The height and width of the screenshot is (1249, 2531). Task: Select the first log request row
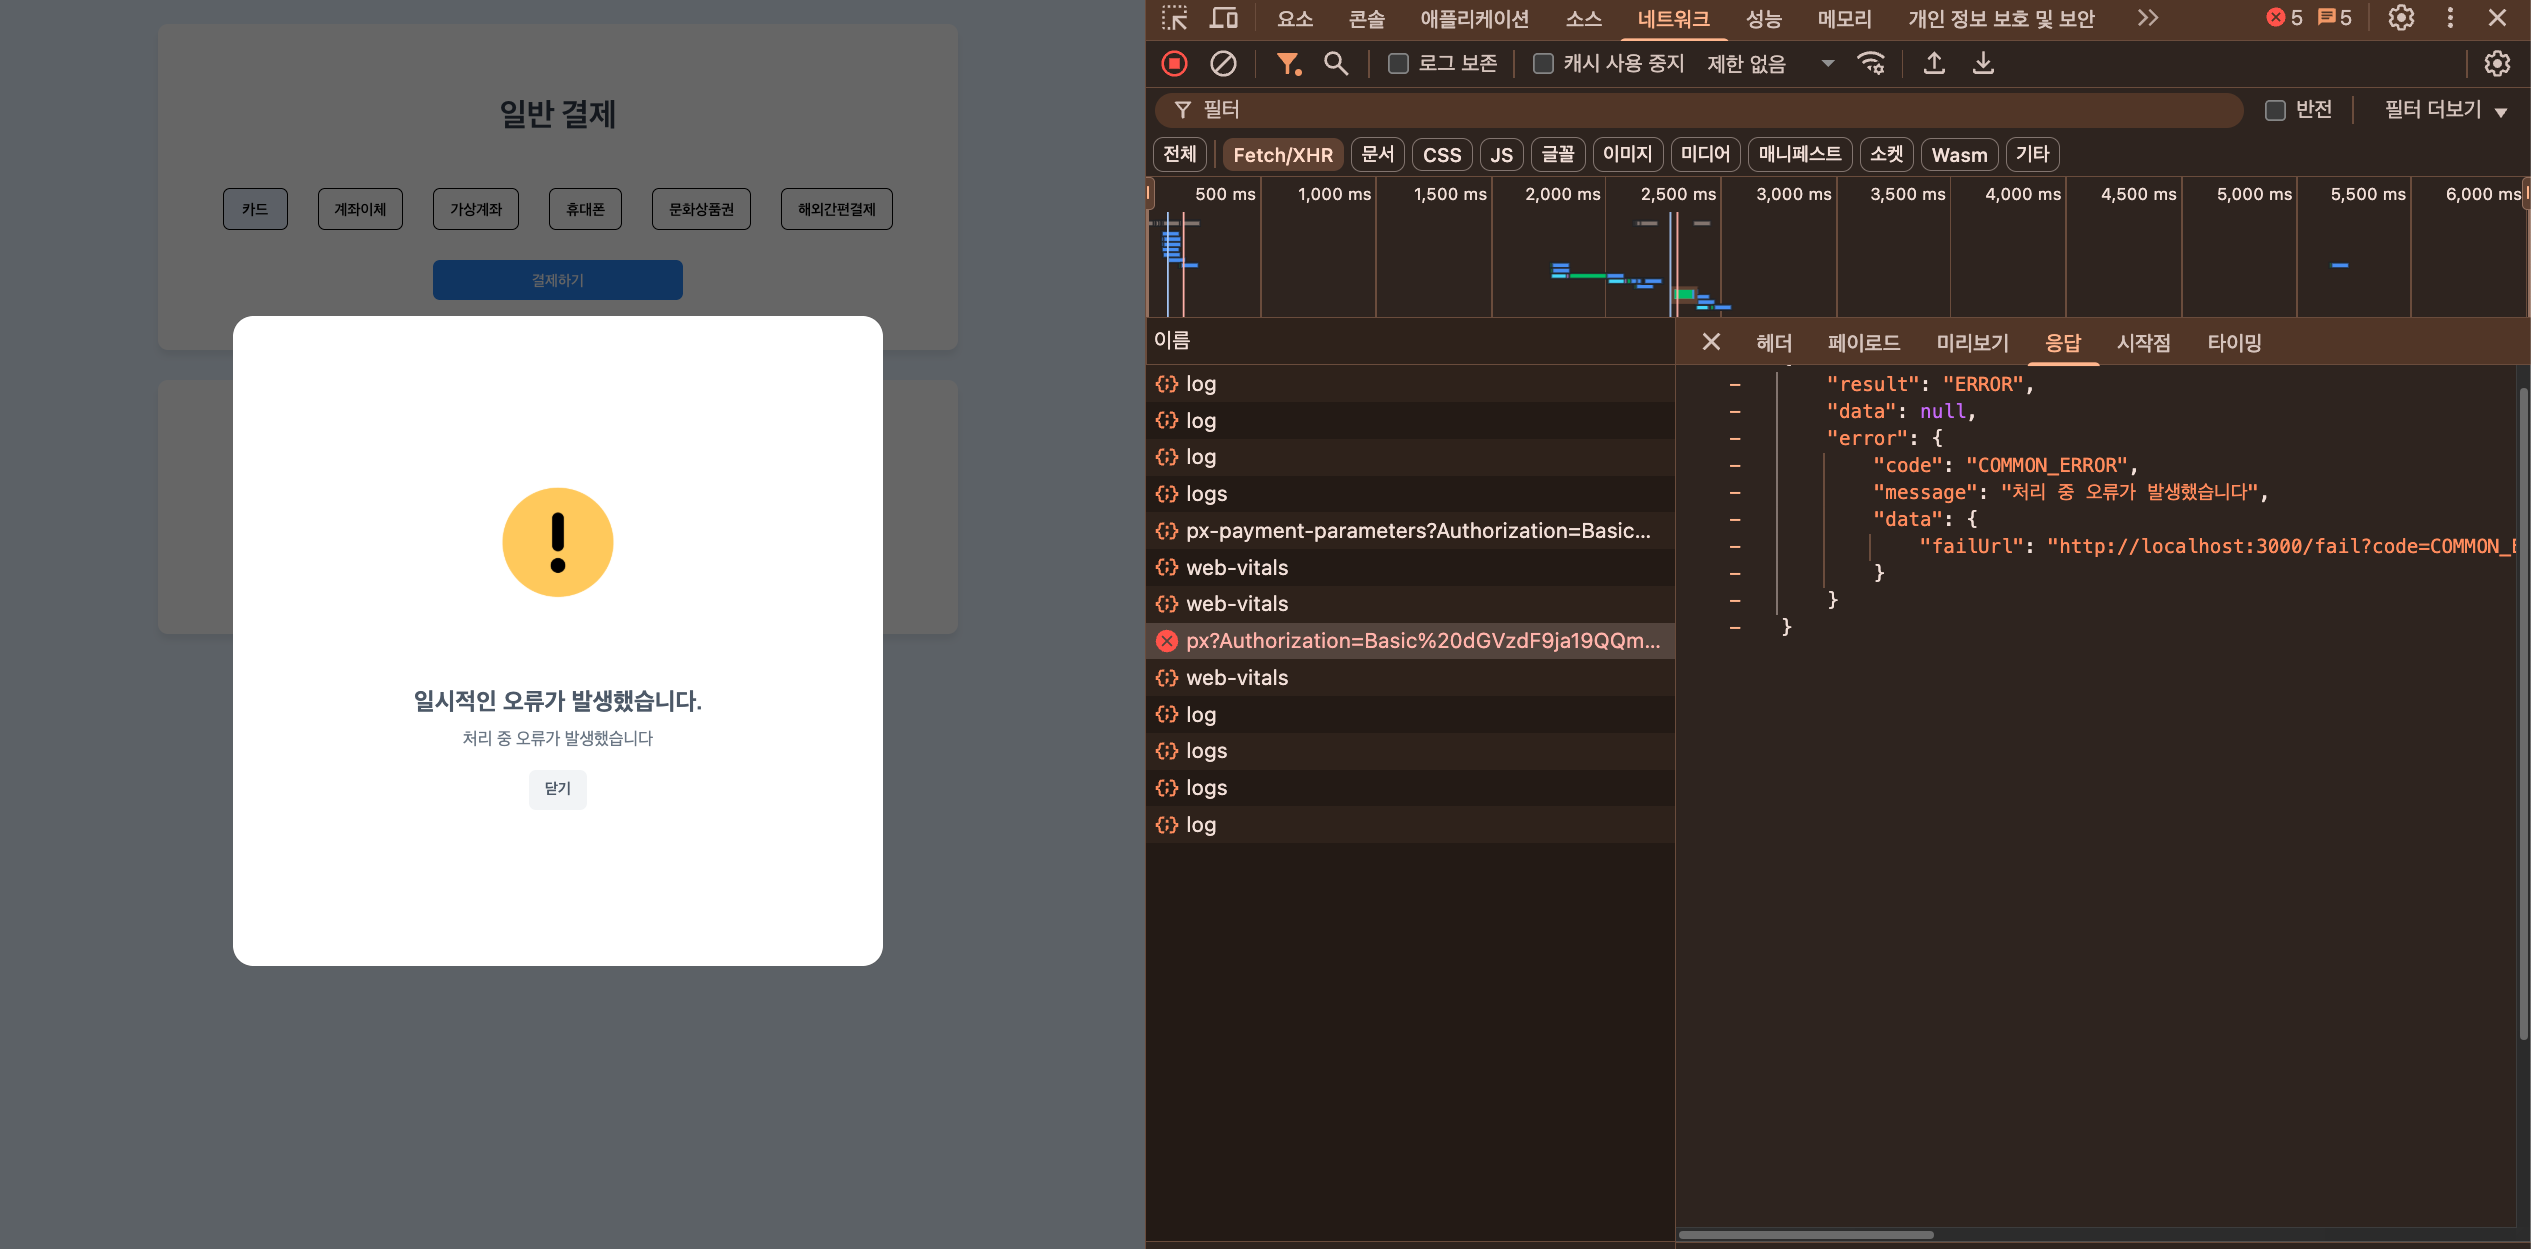click(1410, 384)
